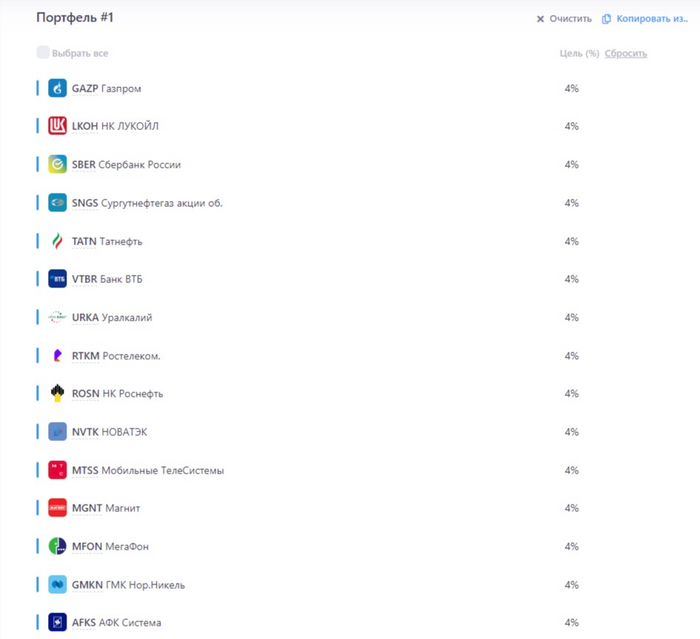Click the Цель (%) column header
The image size is (700, 639).
click(x=579, y=53)
